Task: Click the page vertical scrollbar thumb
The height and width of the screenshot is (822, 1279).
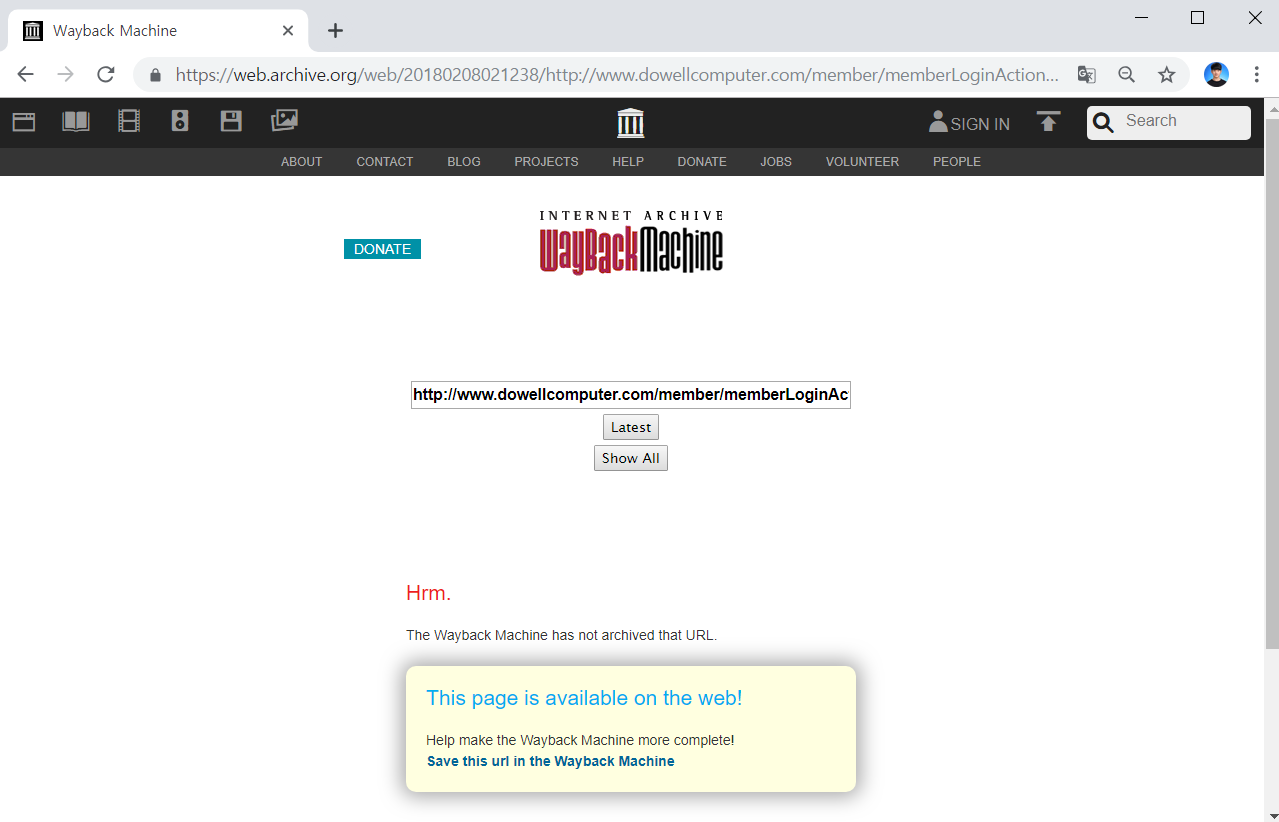Action: (1272, 384)
